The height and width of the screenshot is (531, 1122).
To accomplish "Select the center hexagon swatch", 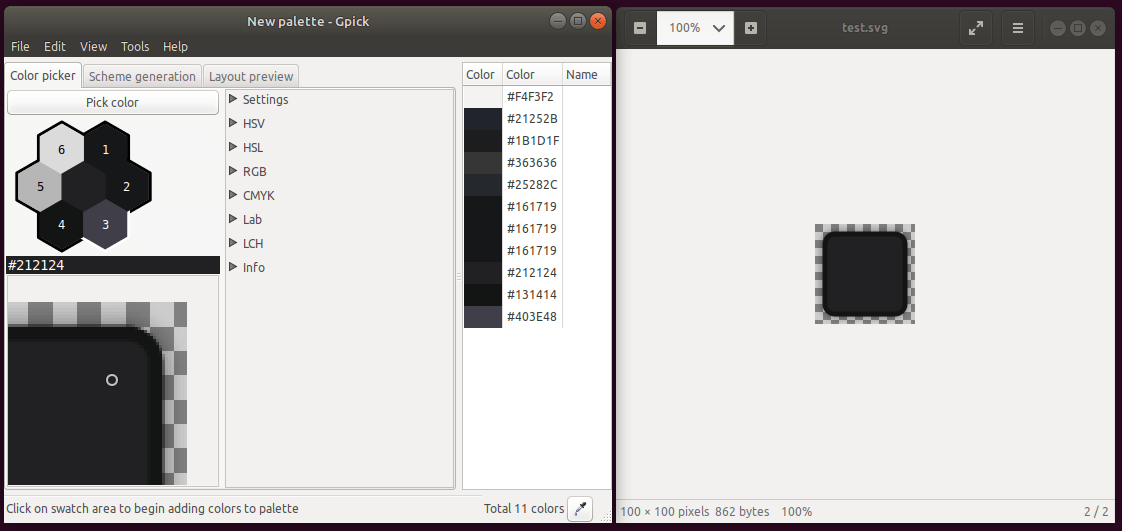I will coord(84,187).
